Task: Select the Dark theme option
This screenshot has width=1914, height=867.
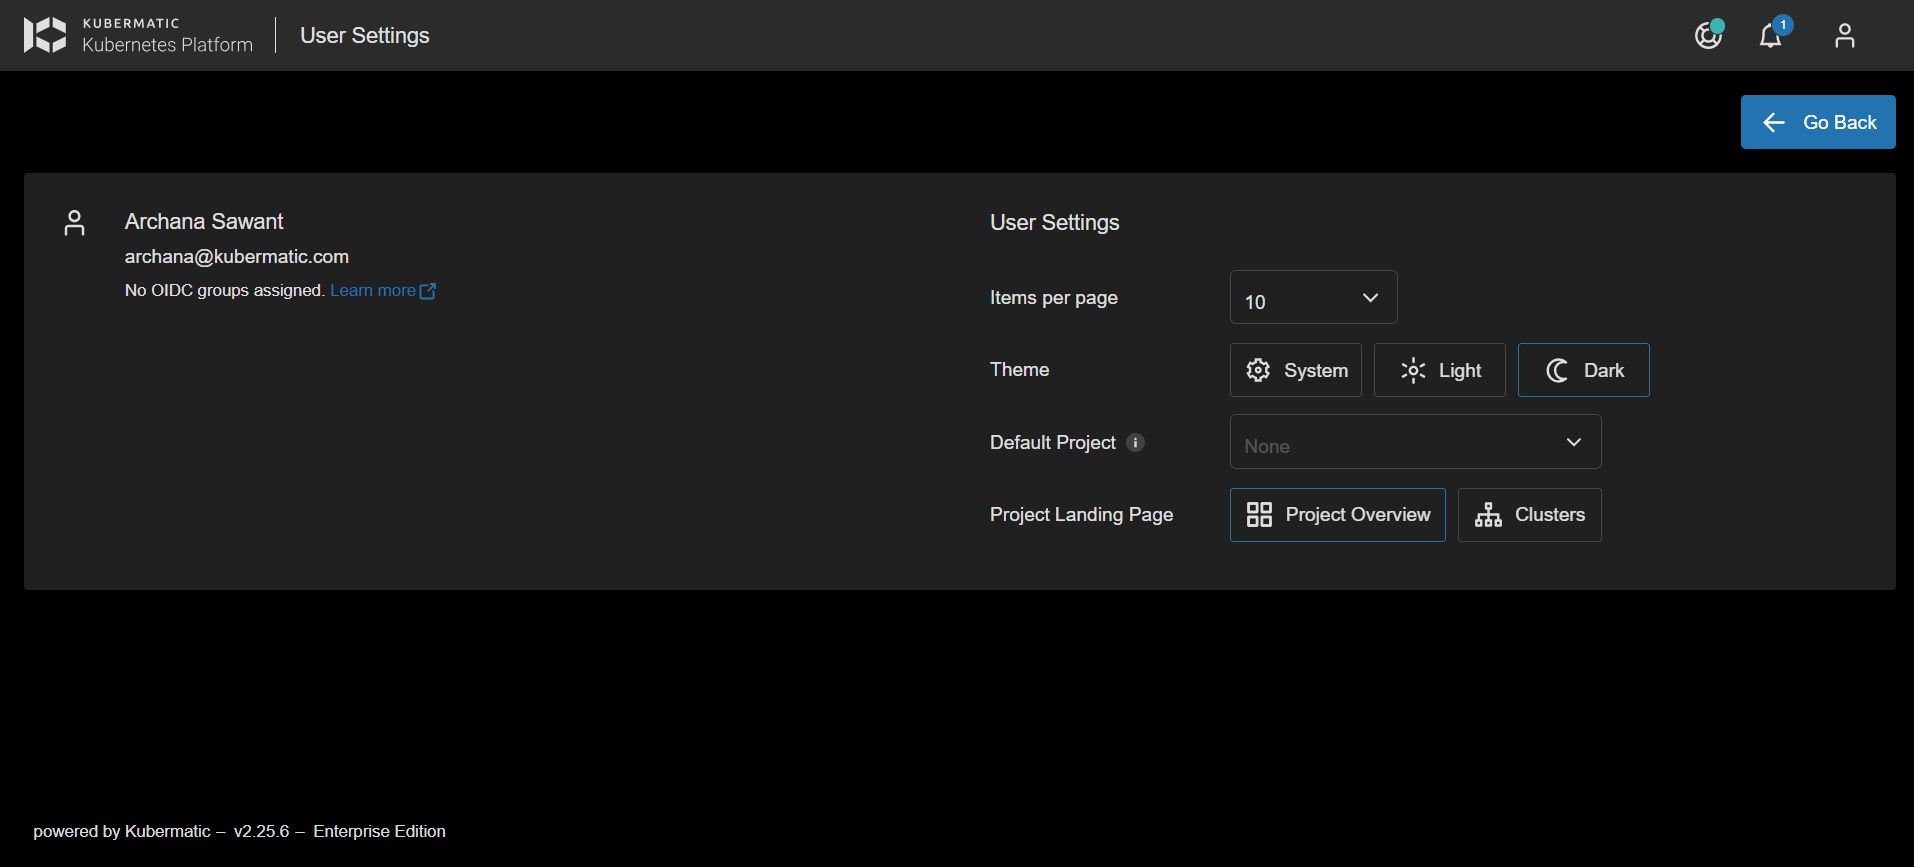Action: 1583,370
